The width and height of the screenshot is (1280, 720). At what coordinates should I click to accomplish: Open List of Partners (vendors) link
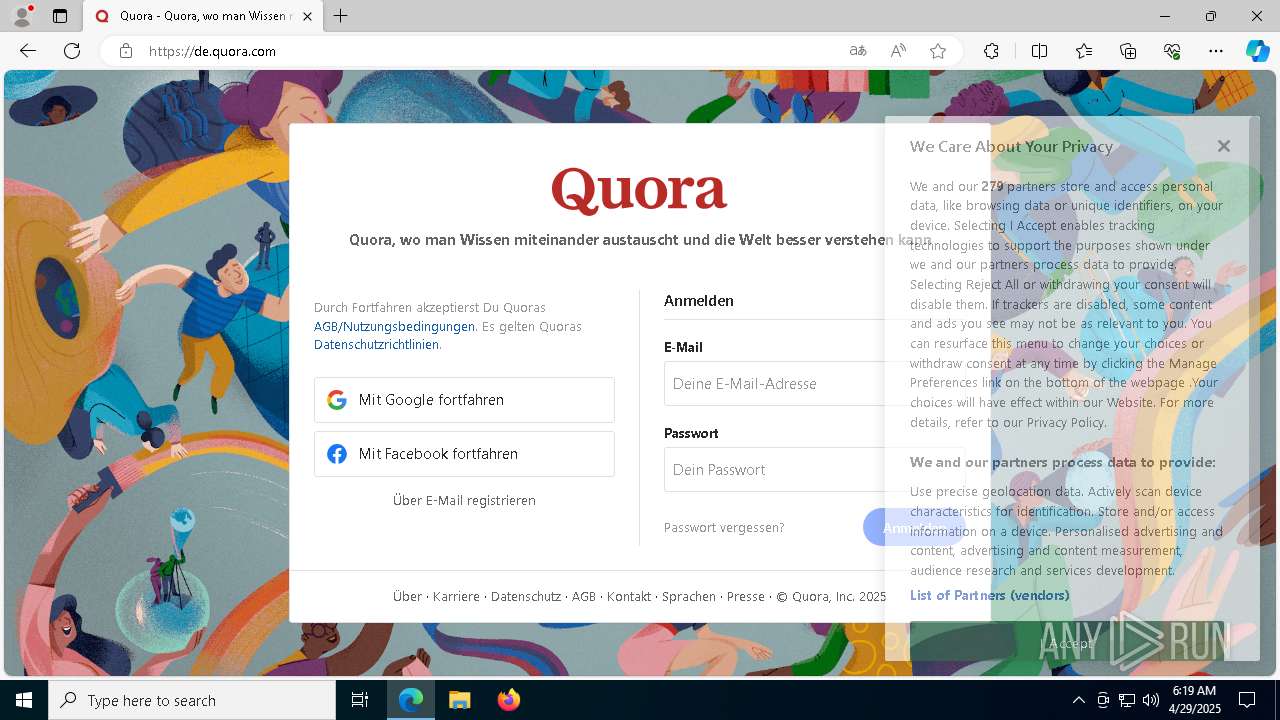[x=989, y=595]
